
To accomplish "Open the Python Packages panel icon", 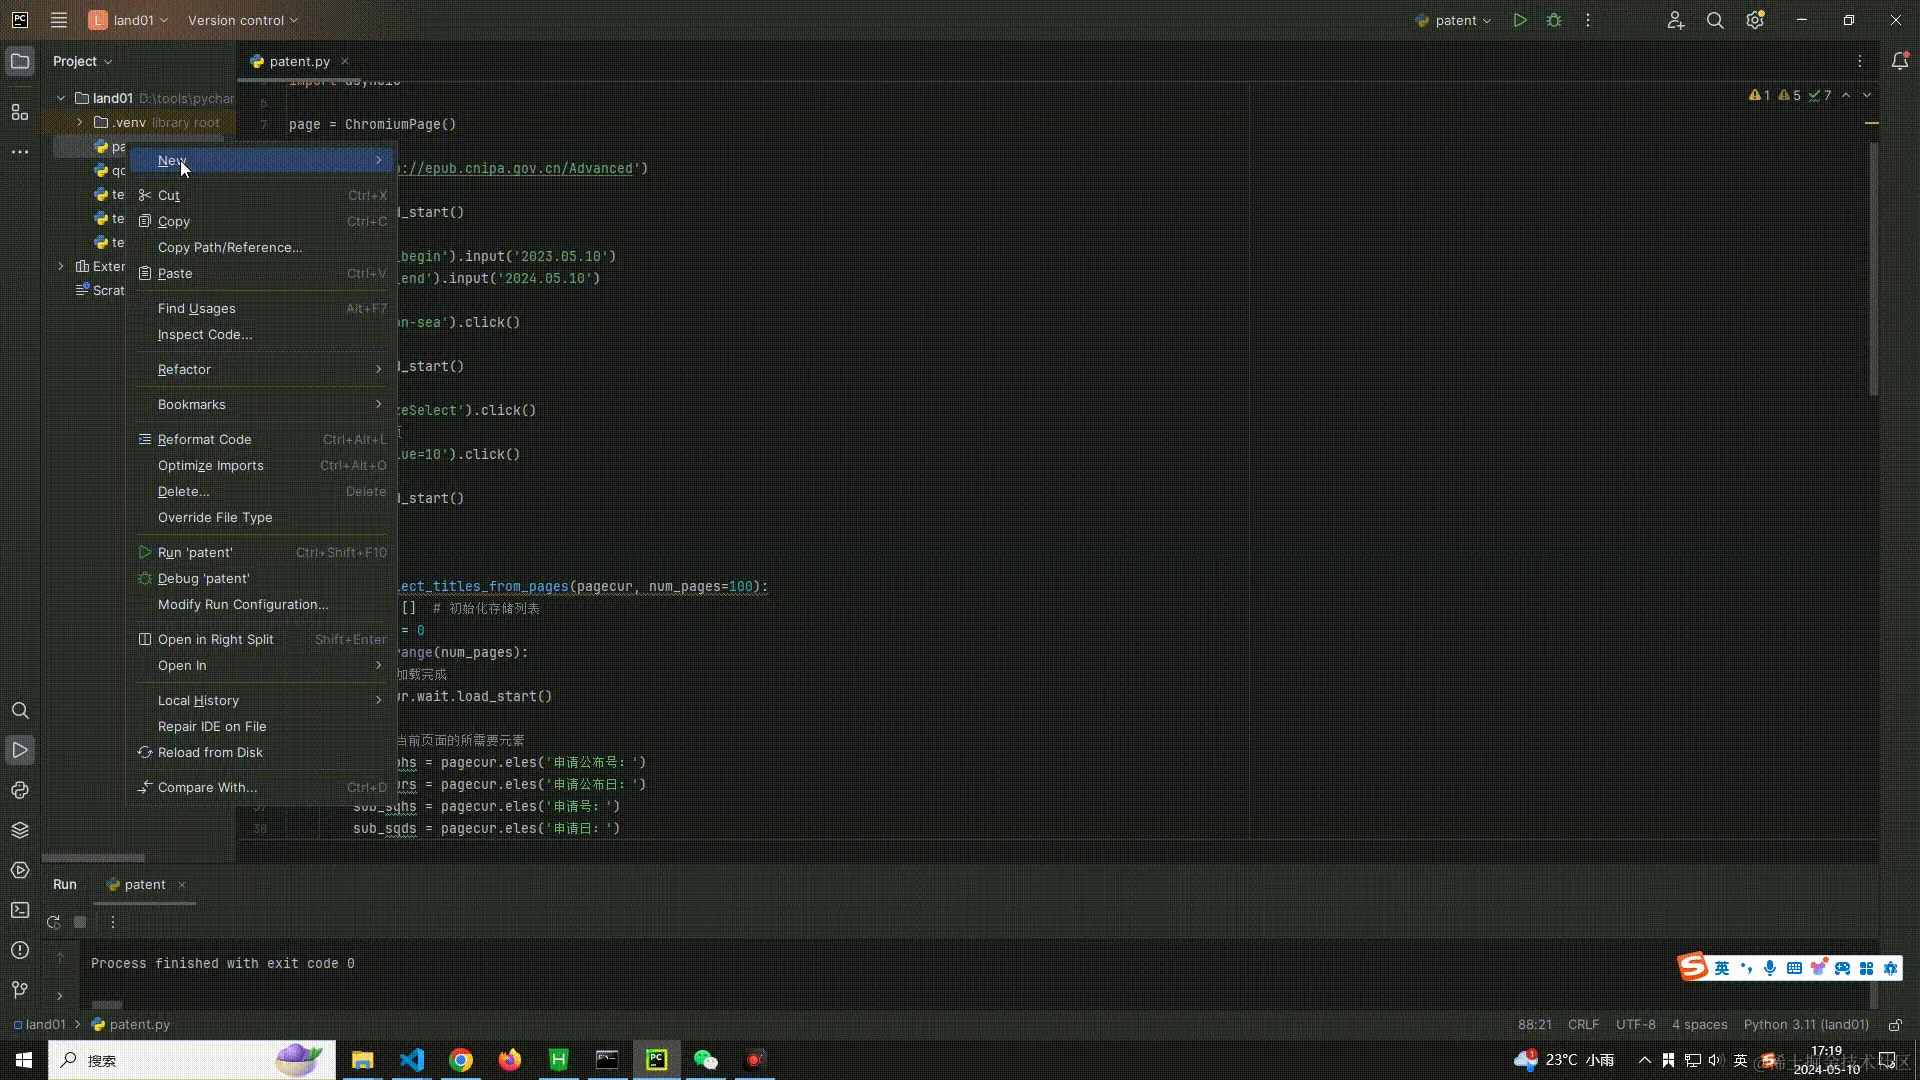I will click(20, 830).
